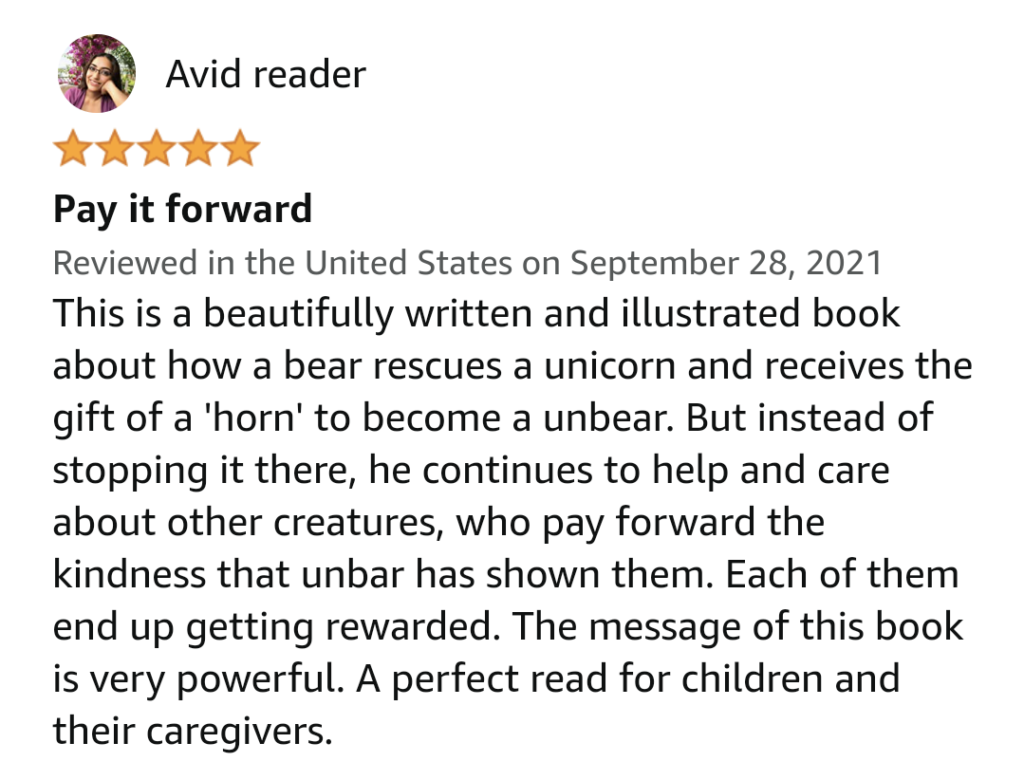This screenshot has width=1024, height=780.
Task: Click the first rating star
Action: (71, 150)
